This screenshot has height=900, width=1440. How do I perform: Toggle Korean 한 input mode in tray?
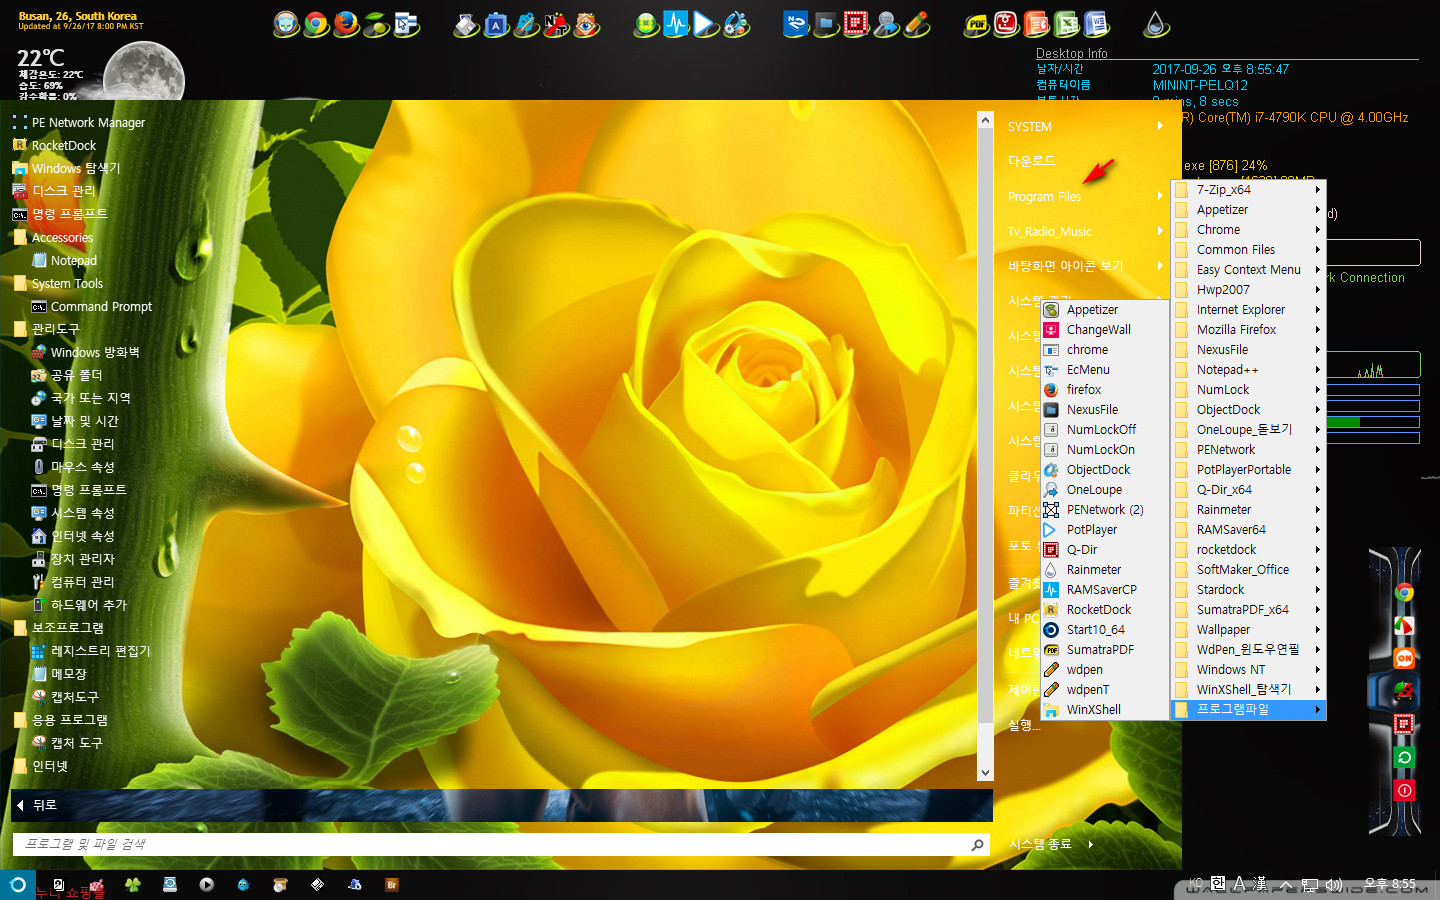1218,884
